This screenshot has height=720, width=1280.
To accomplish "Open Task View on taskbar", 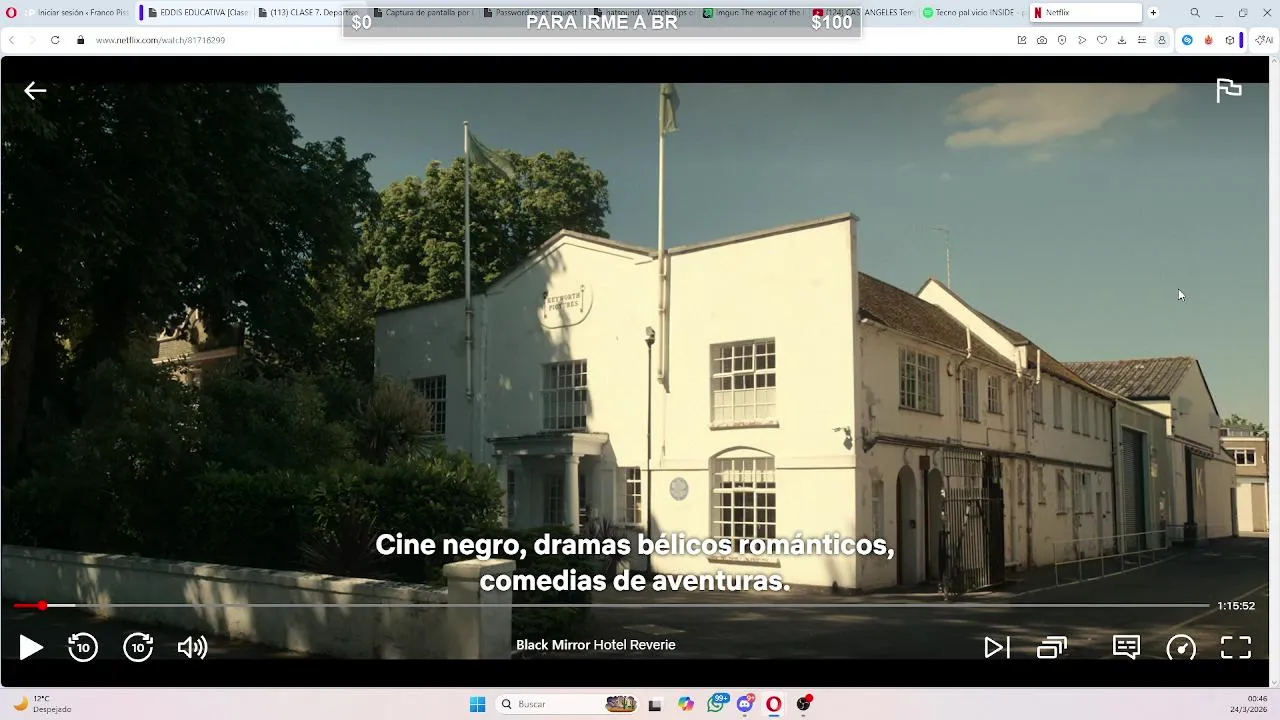I will tap(655, 704).
